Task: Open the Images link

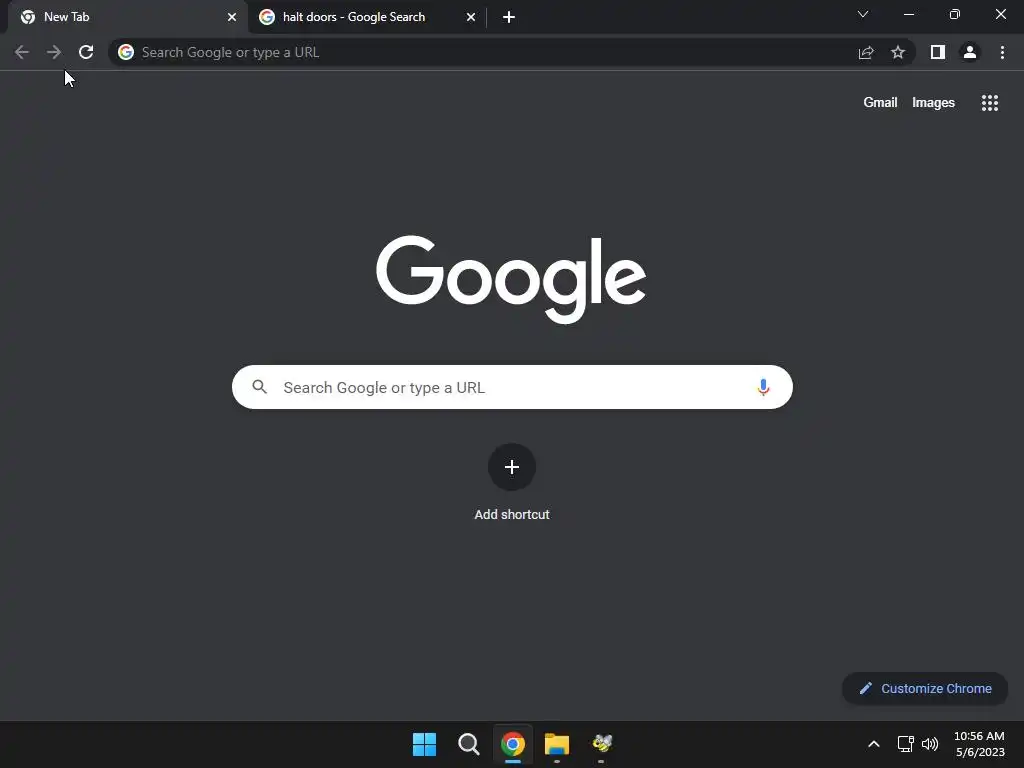Action: pyautogui.click(x=933, y=103)
